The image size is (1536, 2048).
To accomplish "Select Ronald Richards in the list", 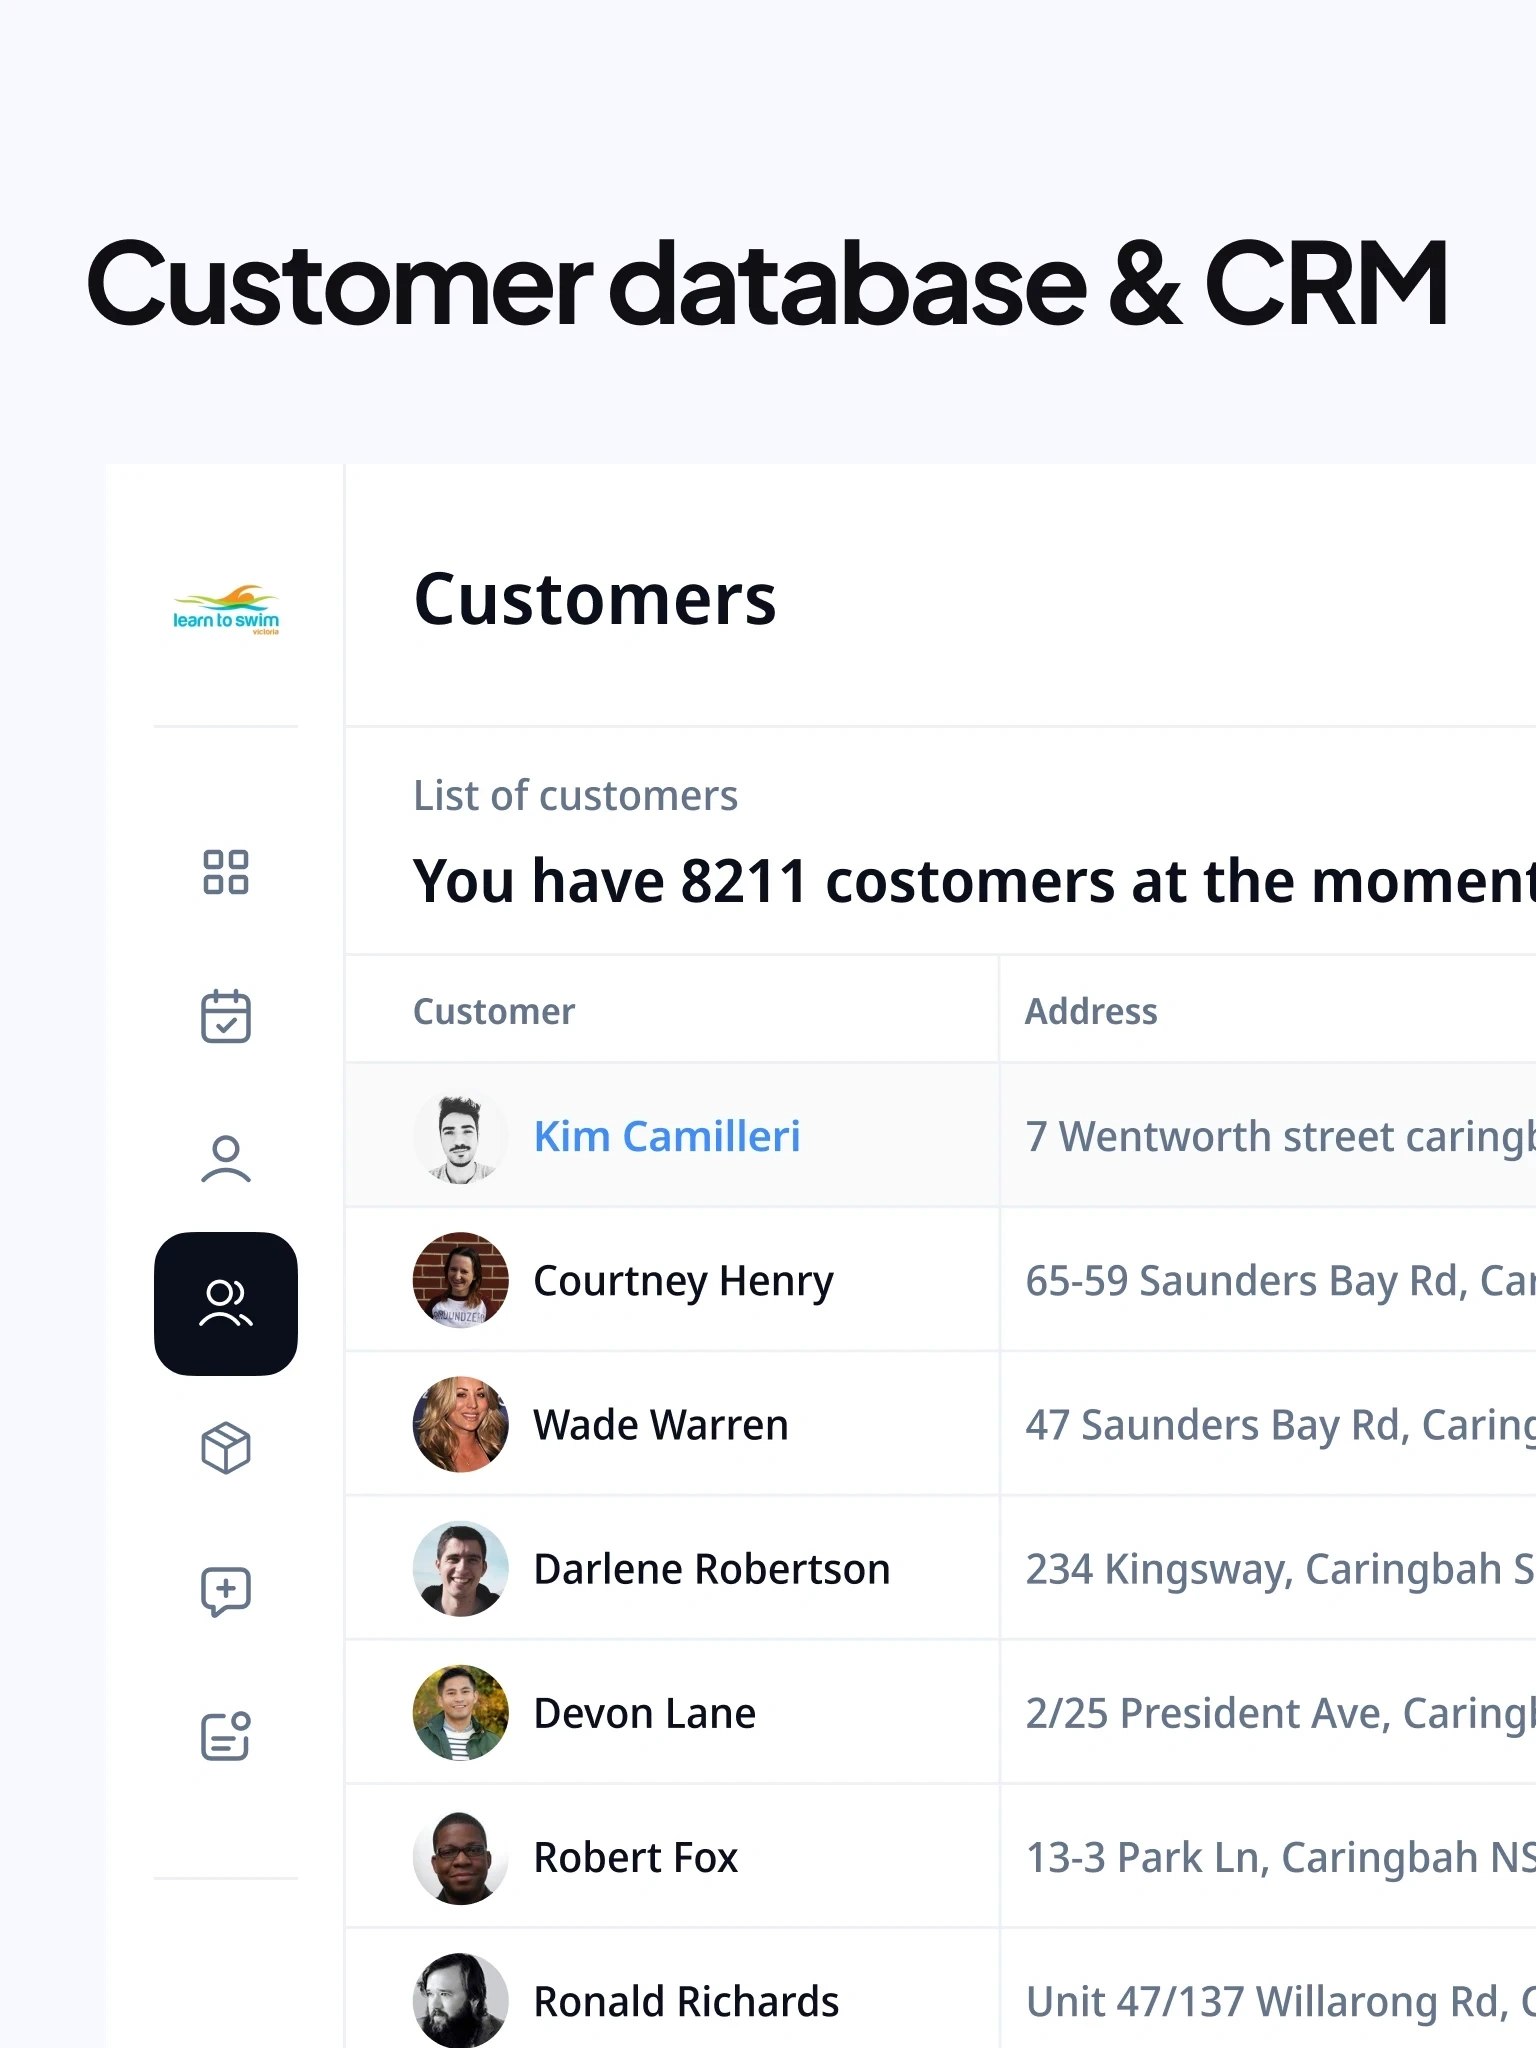I will 686,2001.
